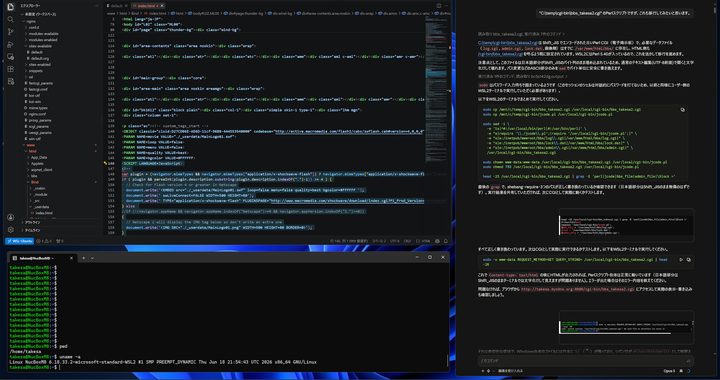Open the Accounts icon in activity bar
This screenshot has width=720, height=380.
point(11,217)
